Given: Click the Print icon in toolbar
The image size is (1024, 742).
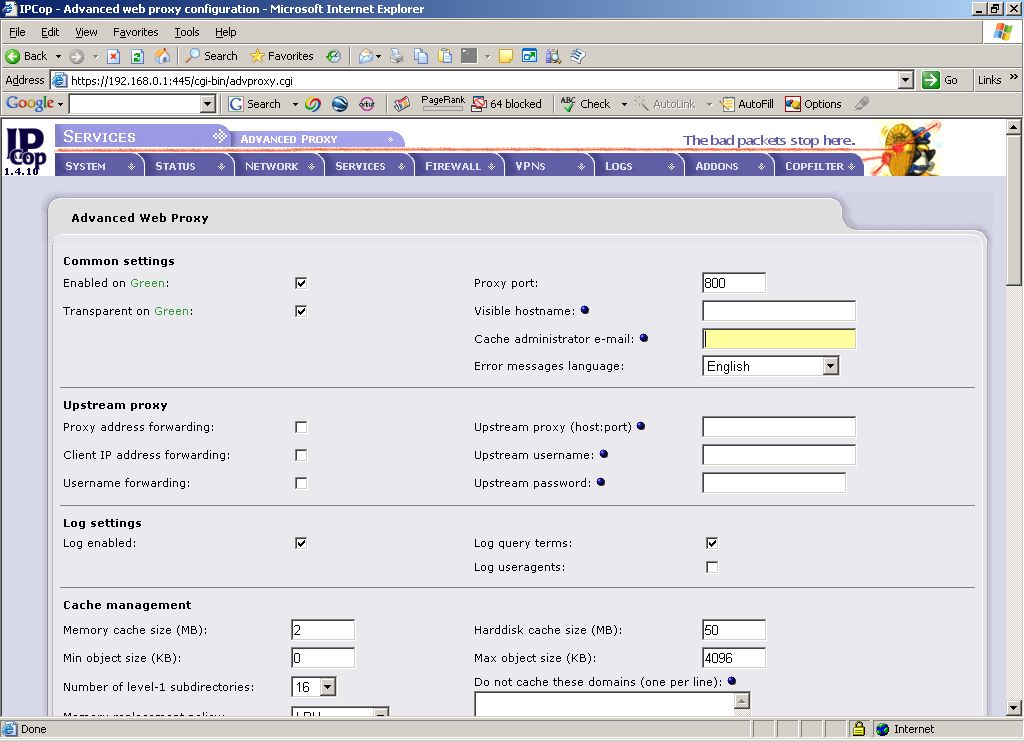Looking at the screenshot, I should (x=396, y=56).
